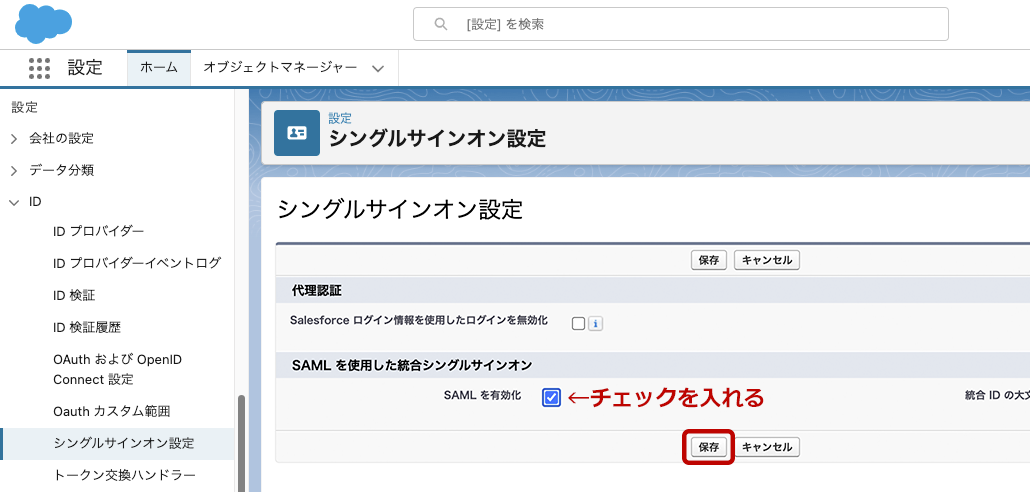Toggle the SAML を有効化 checkbox

[x=552, y=398]
